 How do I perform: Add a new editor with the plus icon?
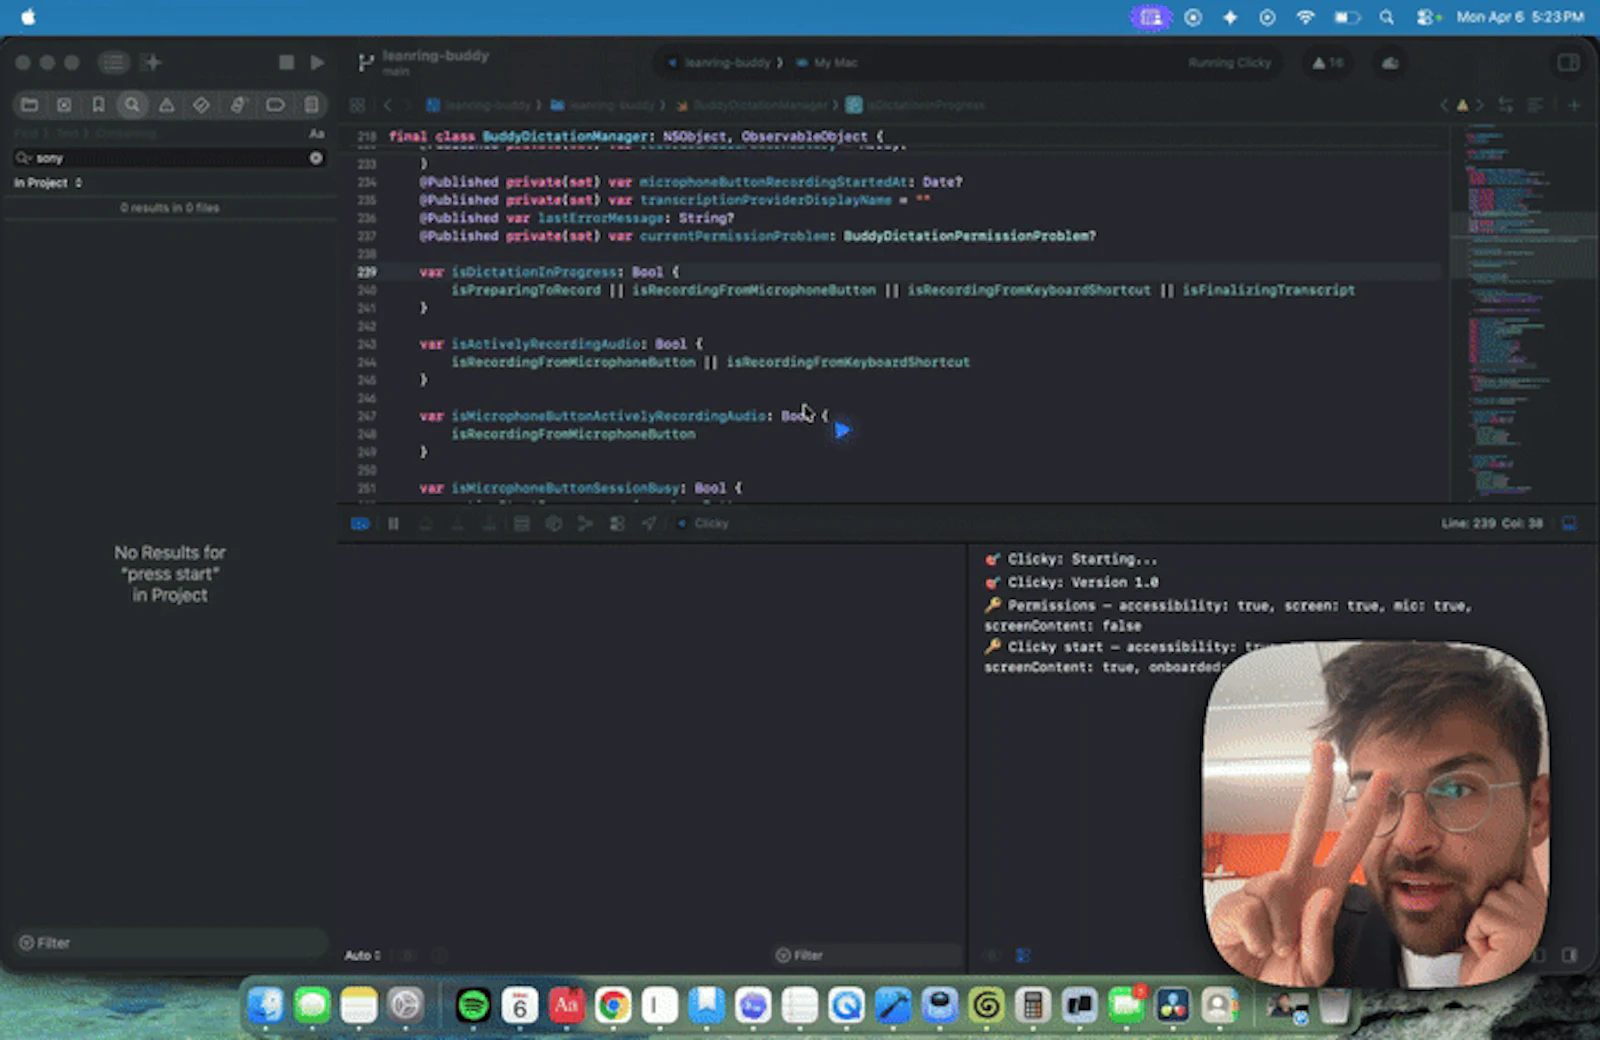(x=1573, y=105)
